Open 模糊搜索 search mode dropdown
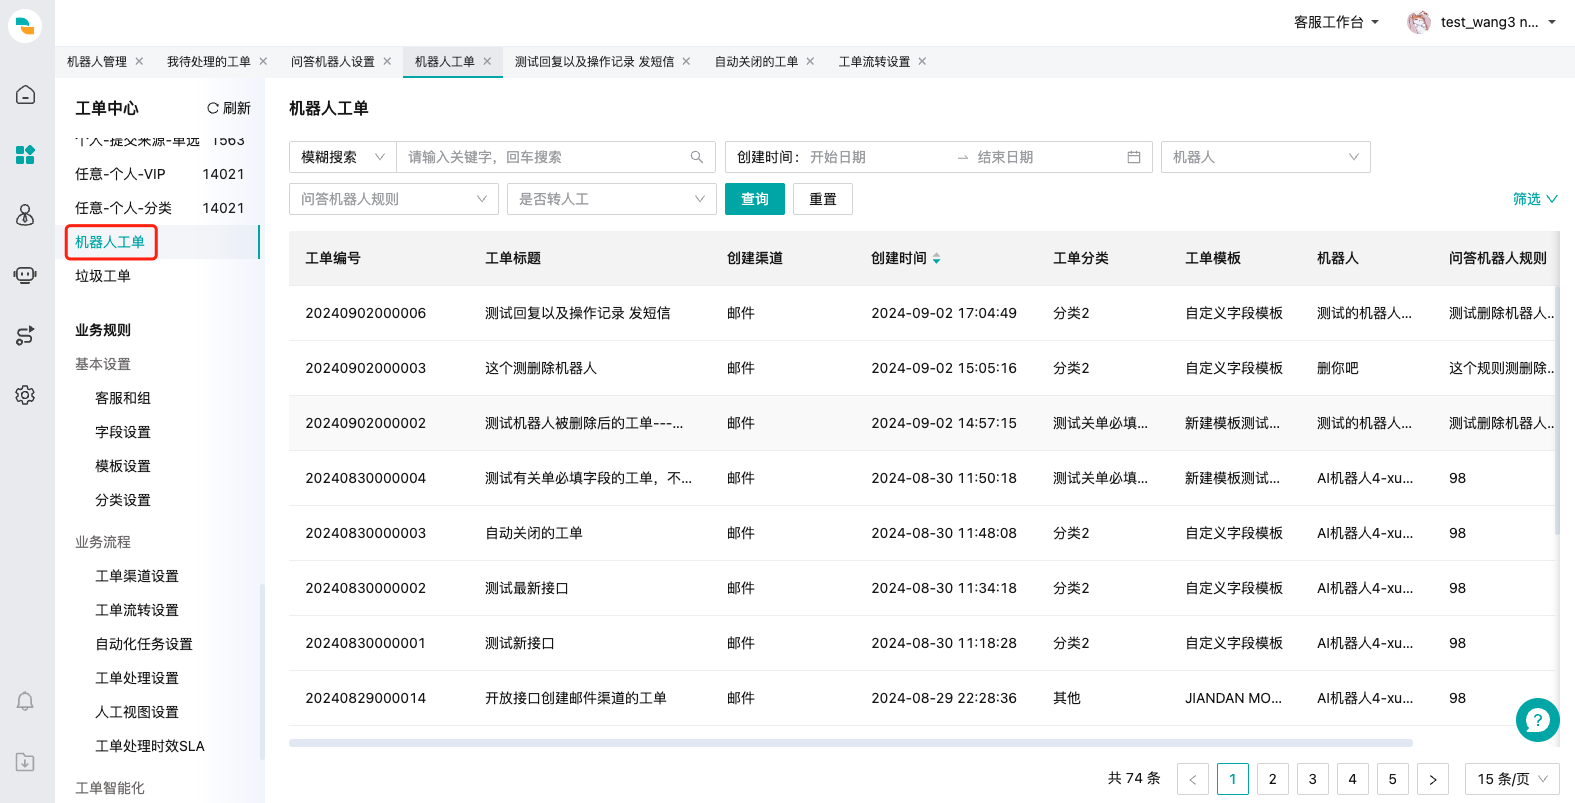 pos(343,157)
